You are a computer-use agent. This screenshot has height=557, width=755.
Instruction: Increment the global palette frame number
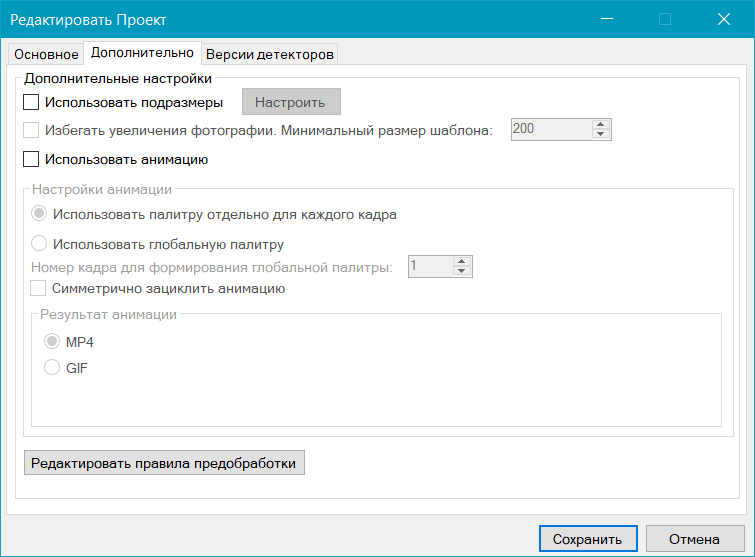(x=461, y=261)
